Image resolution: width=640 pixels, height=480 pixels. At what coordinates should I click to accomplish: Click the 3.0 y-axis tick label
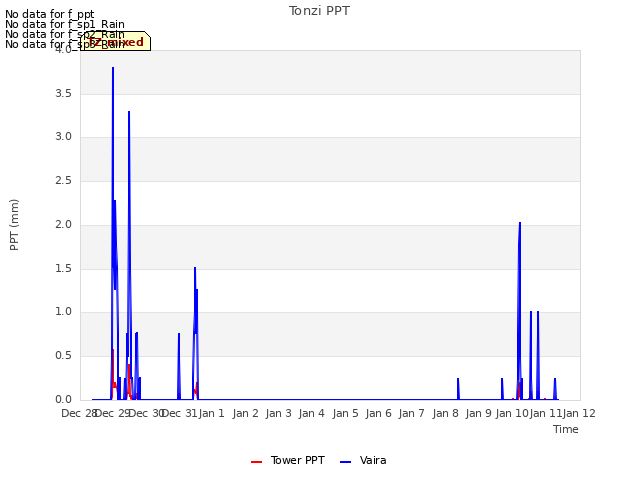[x=63, y=137]
